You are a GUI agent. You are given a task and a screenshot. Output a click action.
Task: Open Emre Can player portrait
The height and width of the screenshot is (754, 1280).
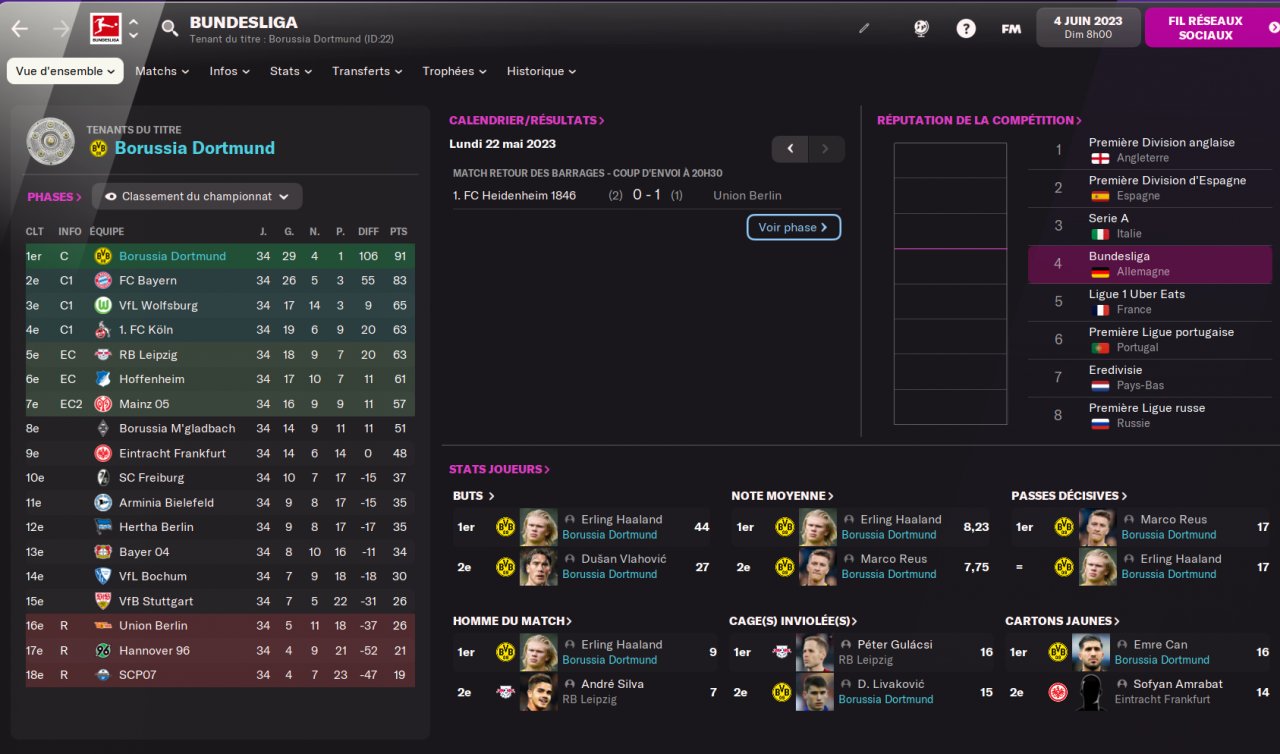pyautogui.click(x=1091, y=652)
